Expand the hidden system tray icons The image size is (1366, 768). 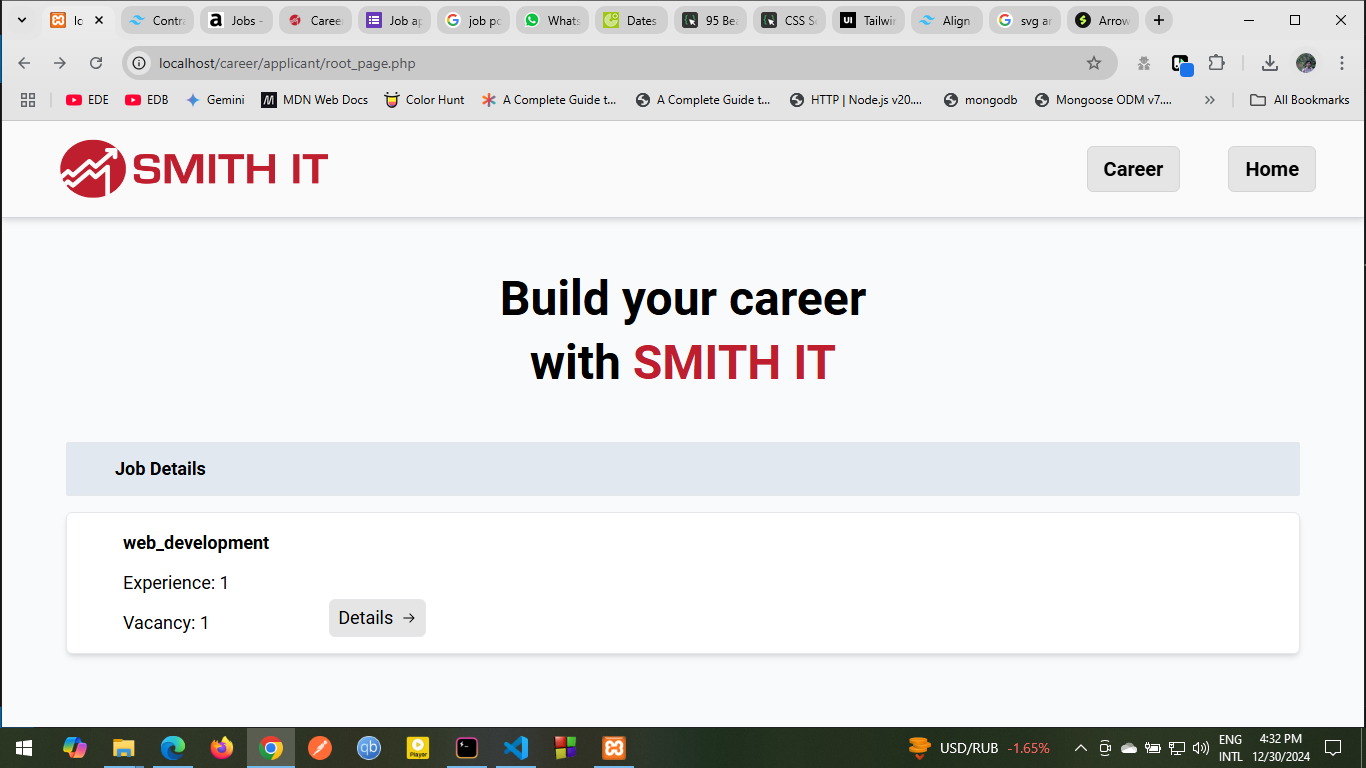[1080, 748]
